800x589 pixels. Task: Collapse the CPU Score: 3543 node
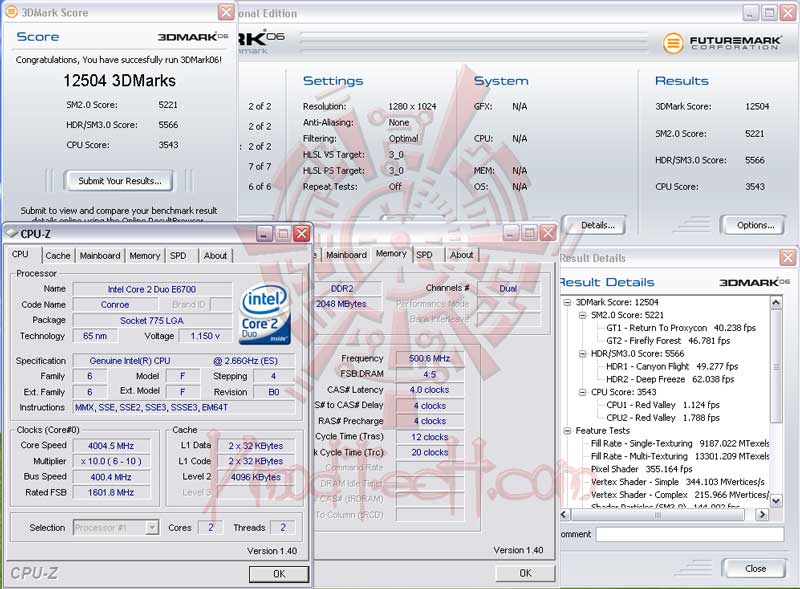[x=582, y=392]
